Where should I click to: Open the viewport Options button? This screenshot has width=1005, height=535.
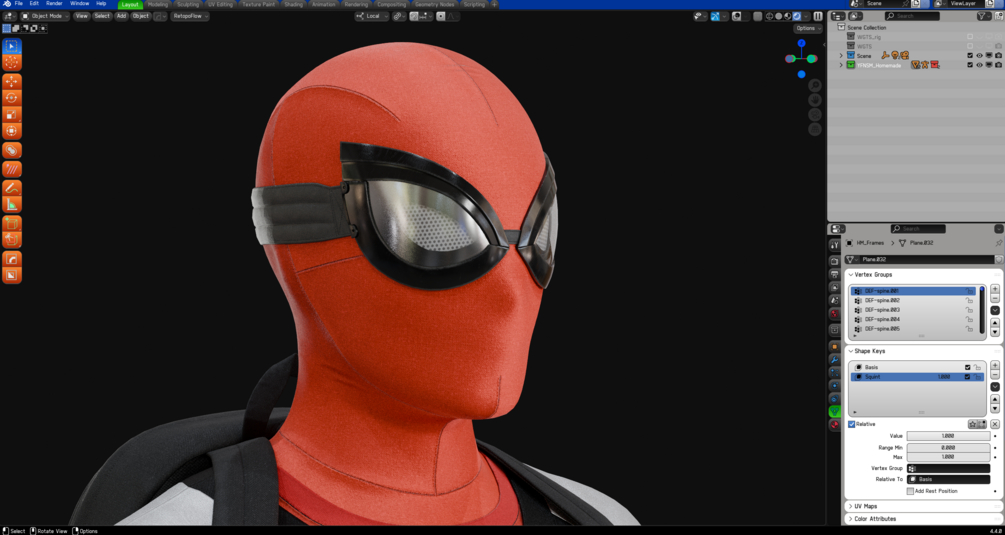coord(808,28)
